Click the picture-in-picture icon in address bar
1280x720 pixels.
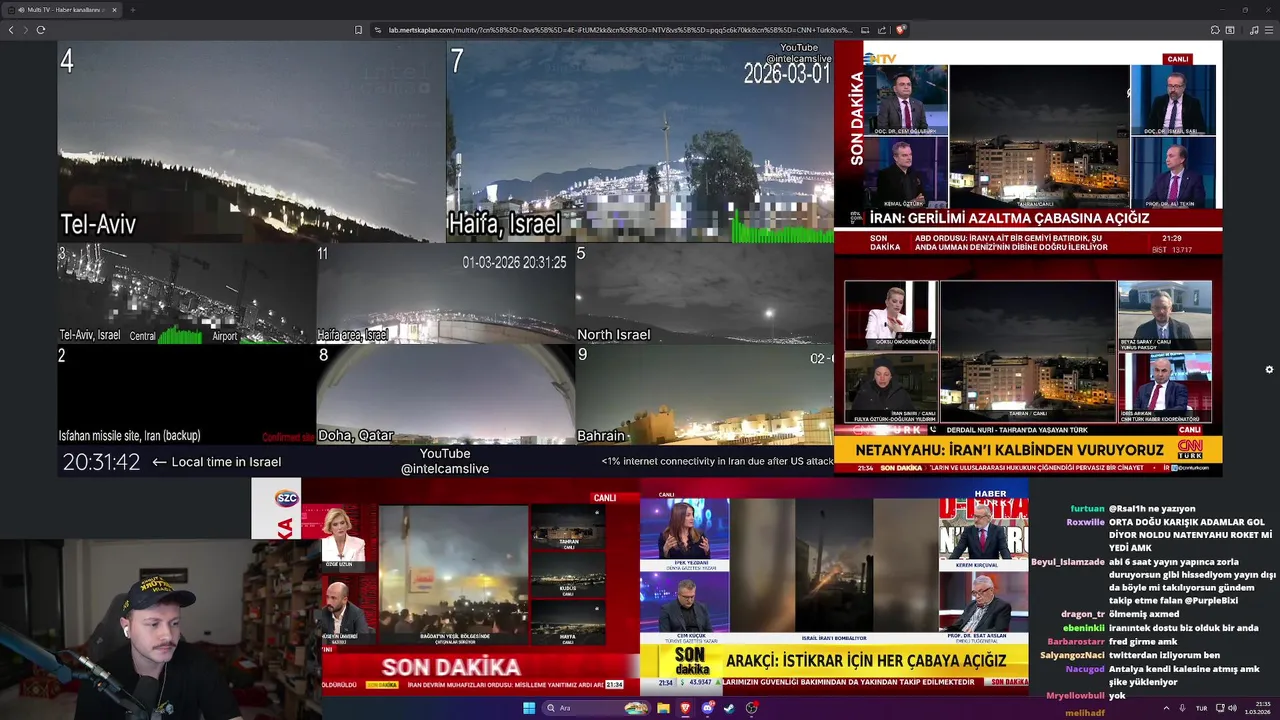point(865,30)
